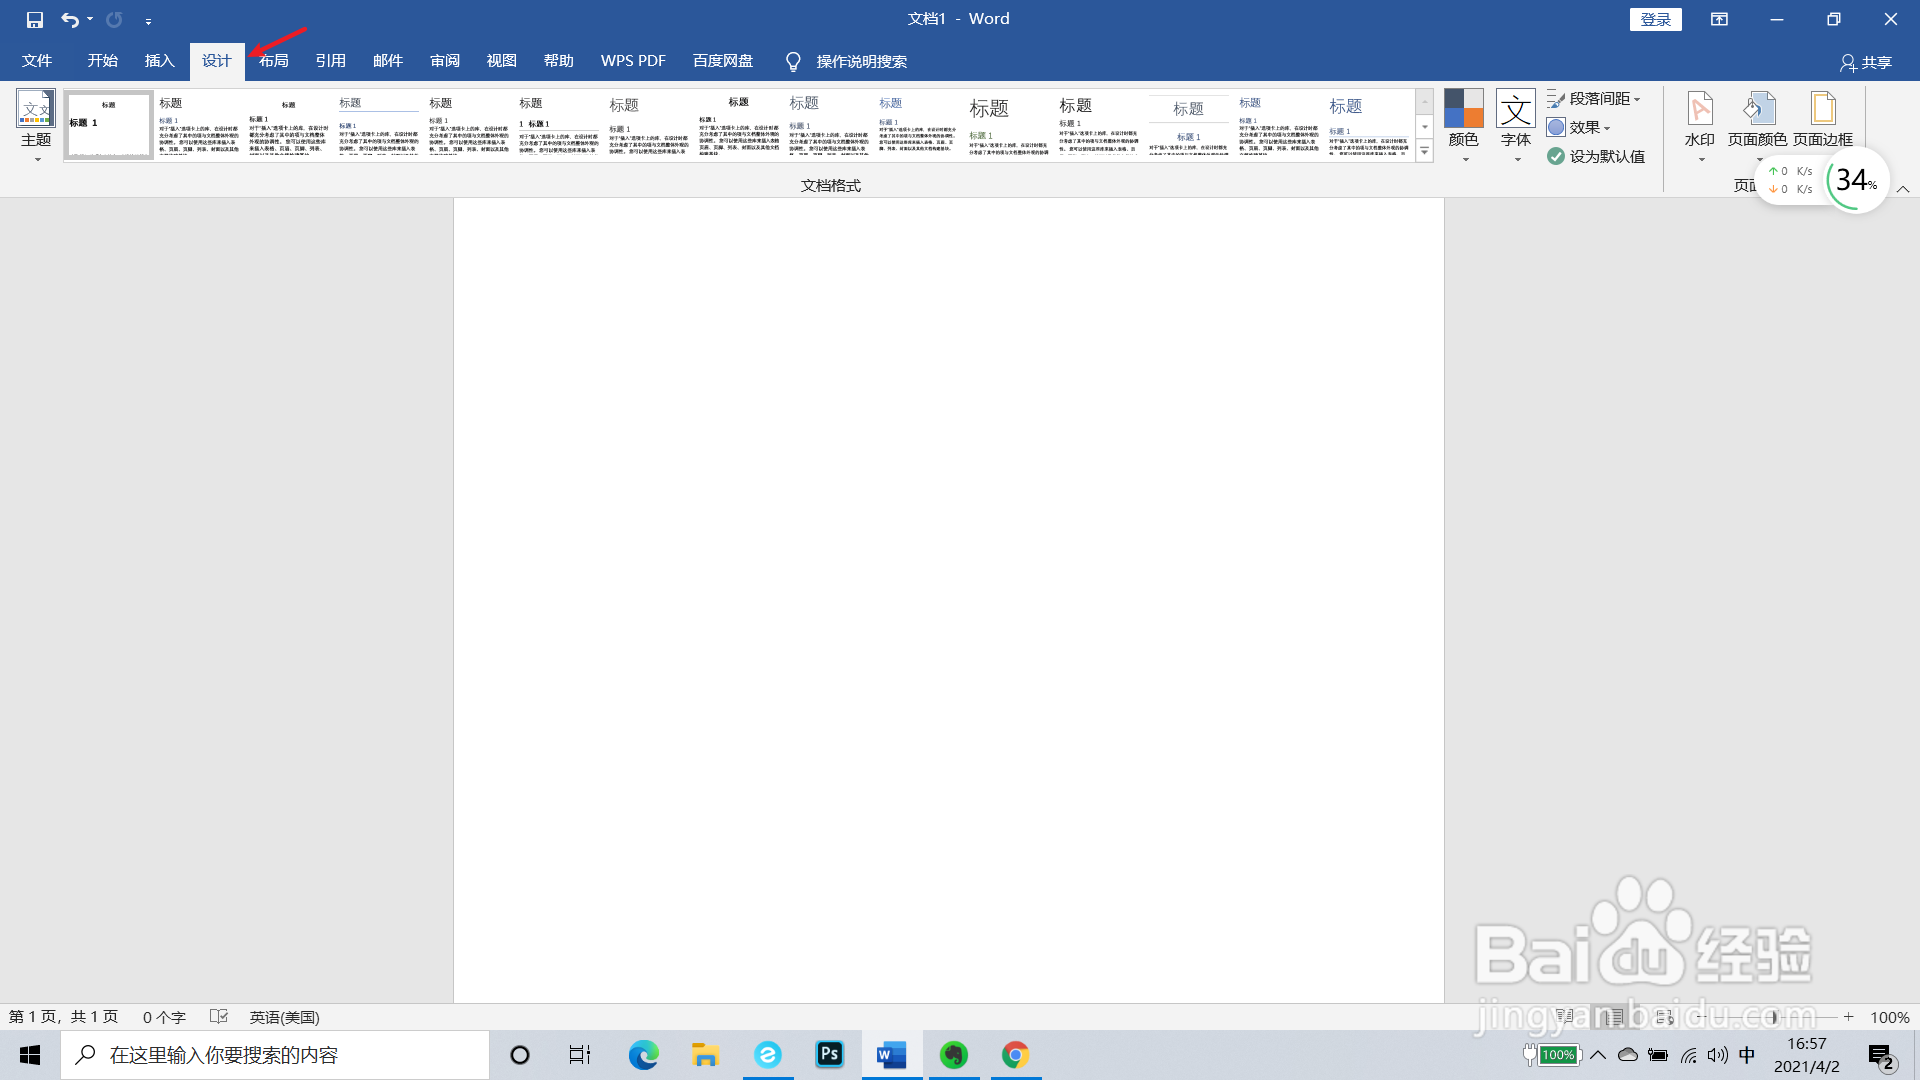This screenshot has height=1080, width=1920.
Task: Expand the full document format gallery
Action: 1424,151
